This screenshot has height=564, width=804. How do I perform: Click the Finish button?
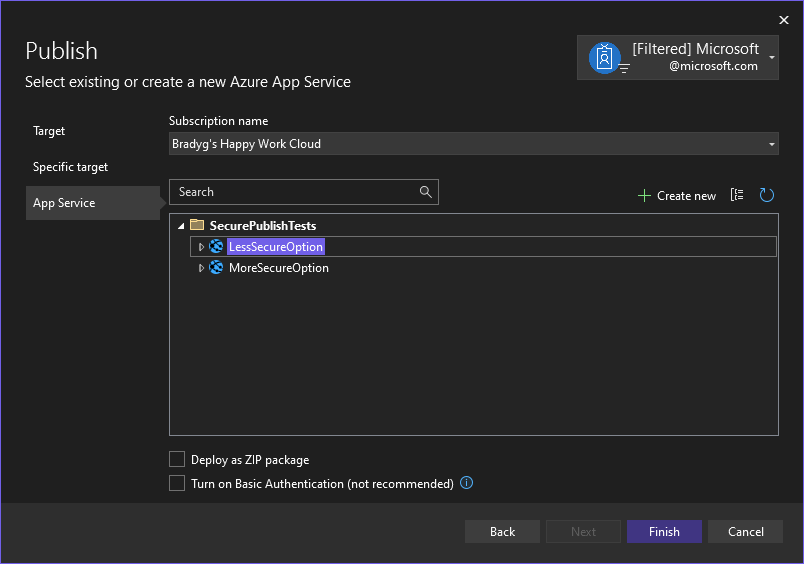[x=664, y=532]
